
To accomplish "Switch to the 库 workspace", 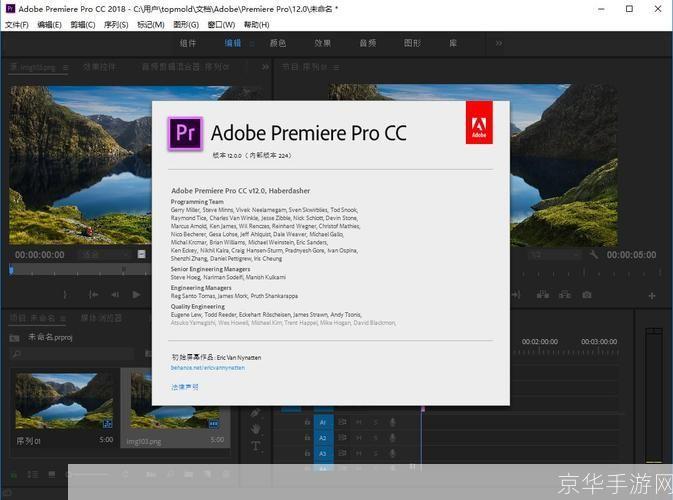I will tap(453, 43).
